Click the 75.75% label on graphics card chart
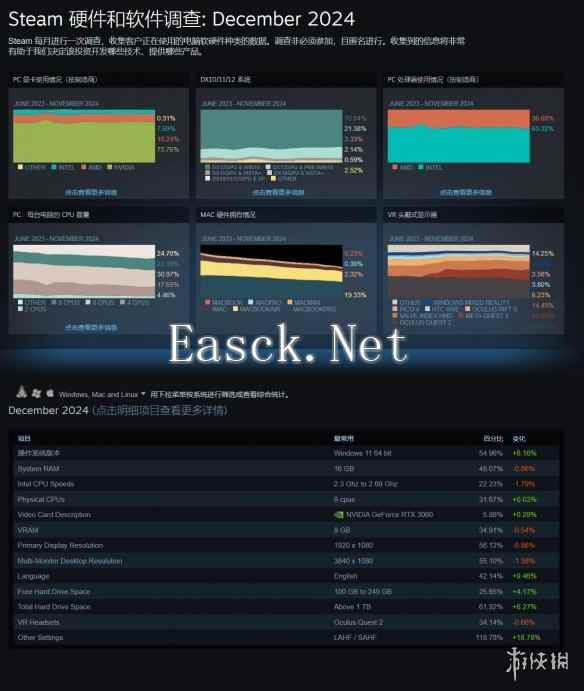 coord(168,150)
